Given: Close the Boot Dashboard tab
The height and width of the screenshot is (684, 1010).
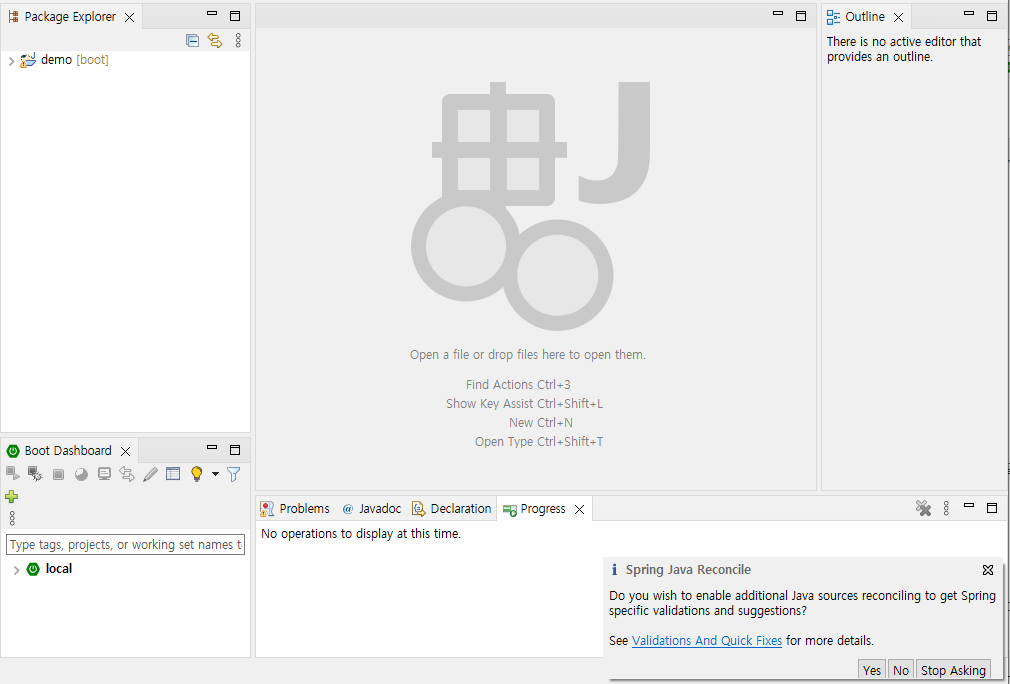Looking at the screenshot, I should (126, 451).
